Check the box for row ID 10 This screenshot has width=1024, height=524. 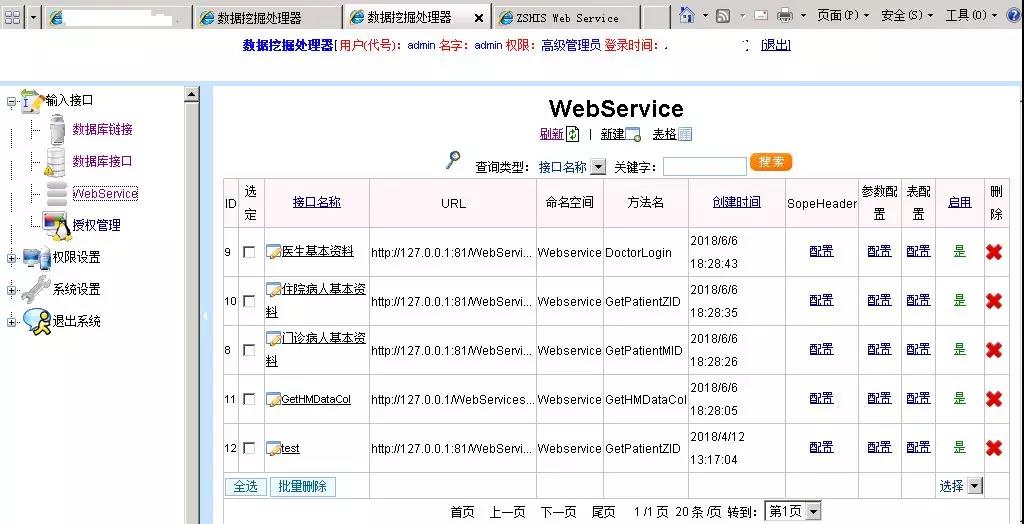pos(249,301)
